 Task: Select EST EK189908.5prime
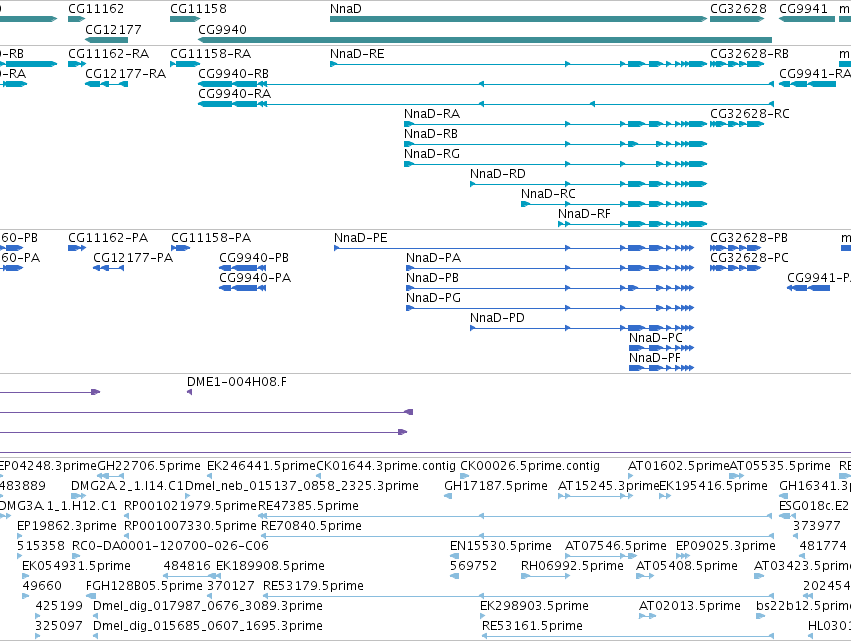219,576
